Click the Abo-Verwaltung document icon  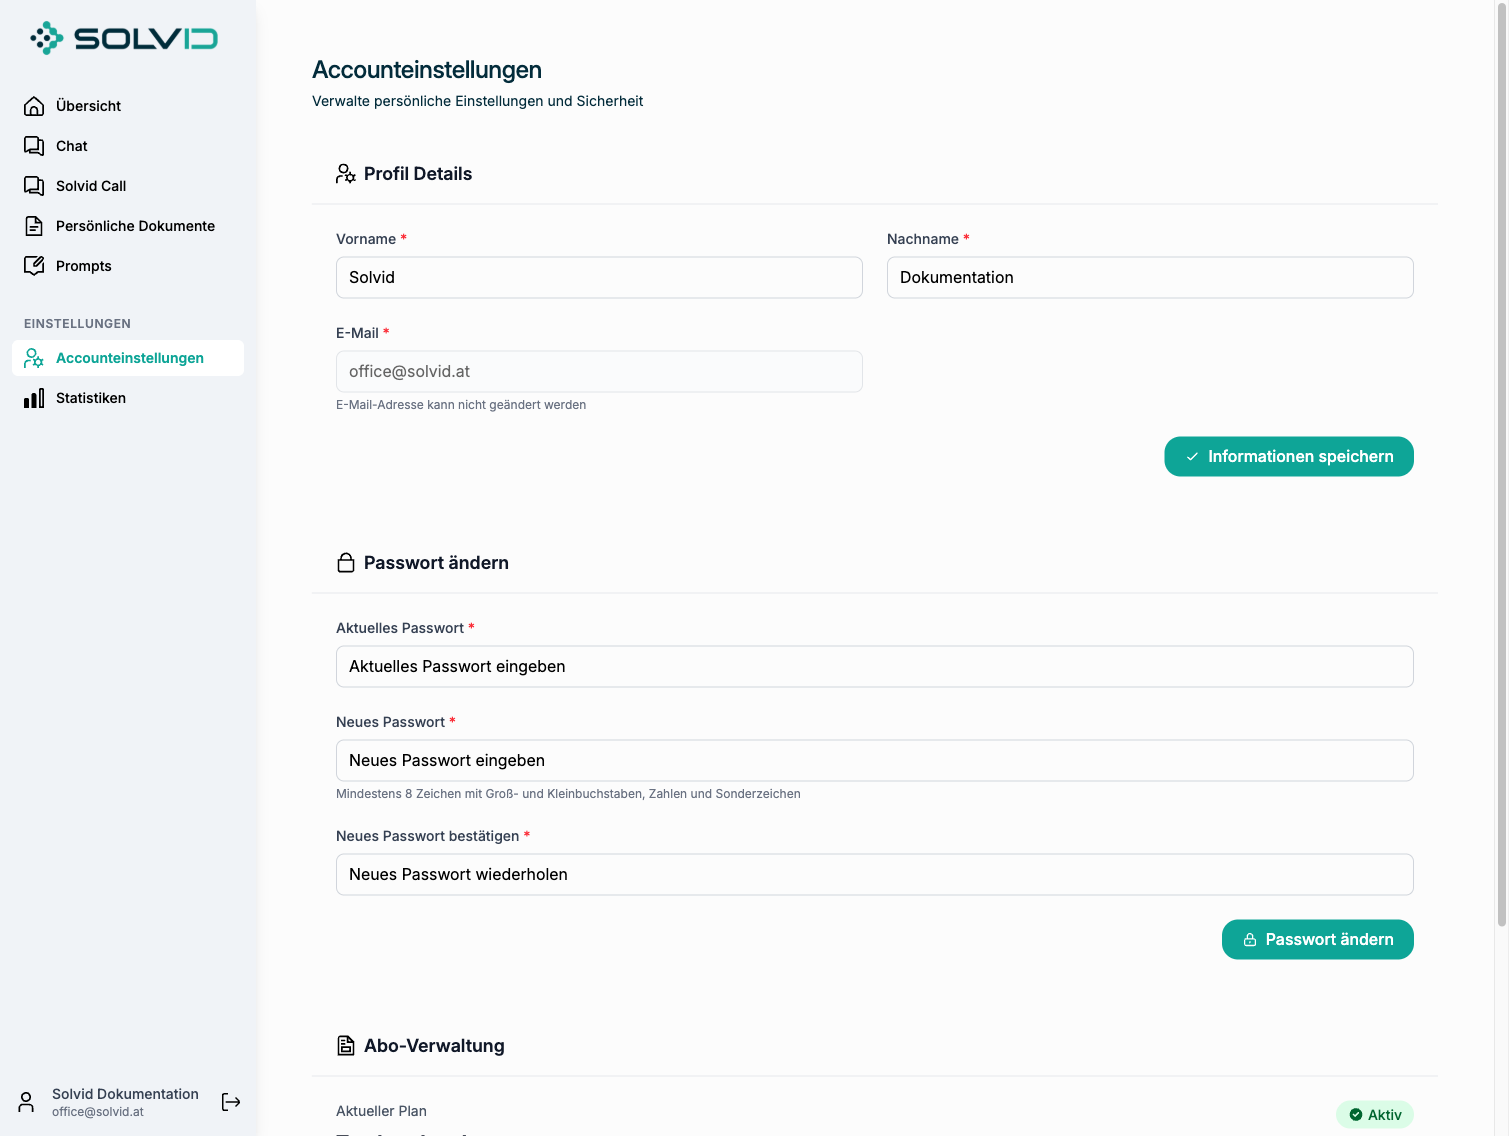(x=346, y=1046)
